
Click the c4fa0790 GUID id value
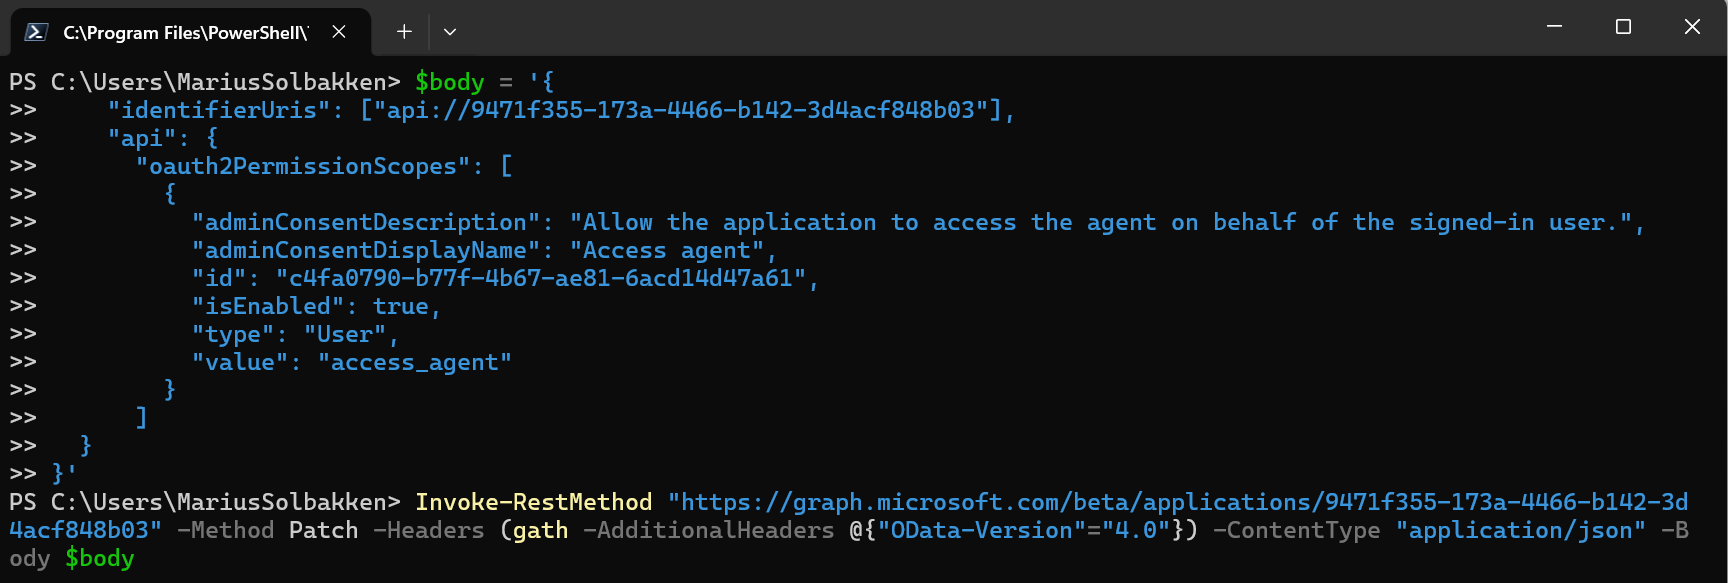[541, 278]
